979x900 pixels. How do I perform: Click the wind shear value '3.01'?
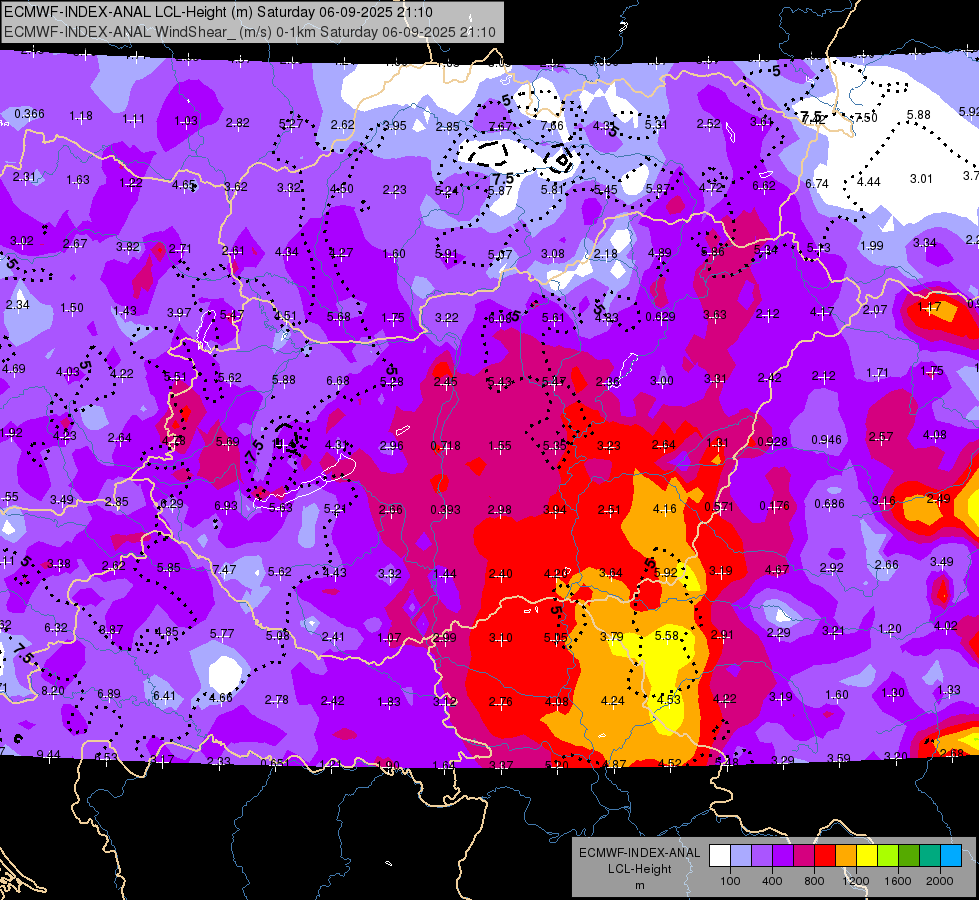coord(921,179)
